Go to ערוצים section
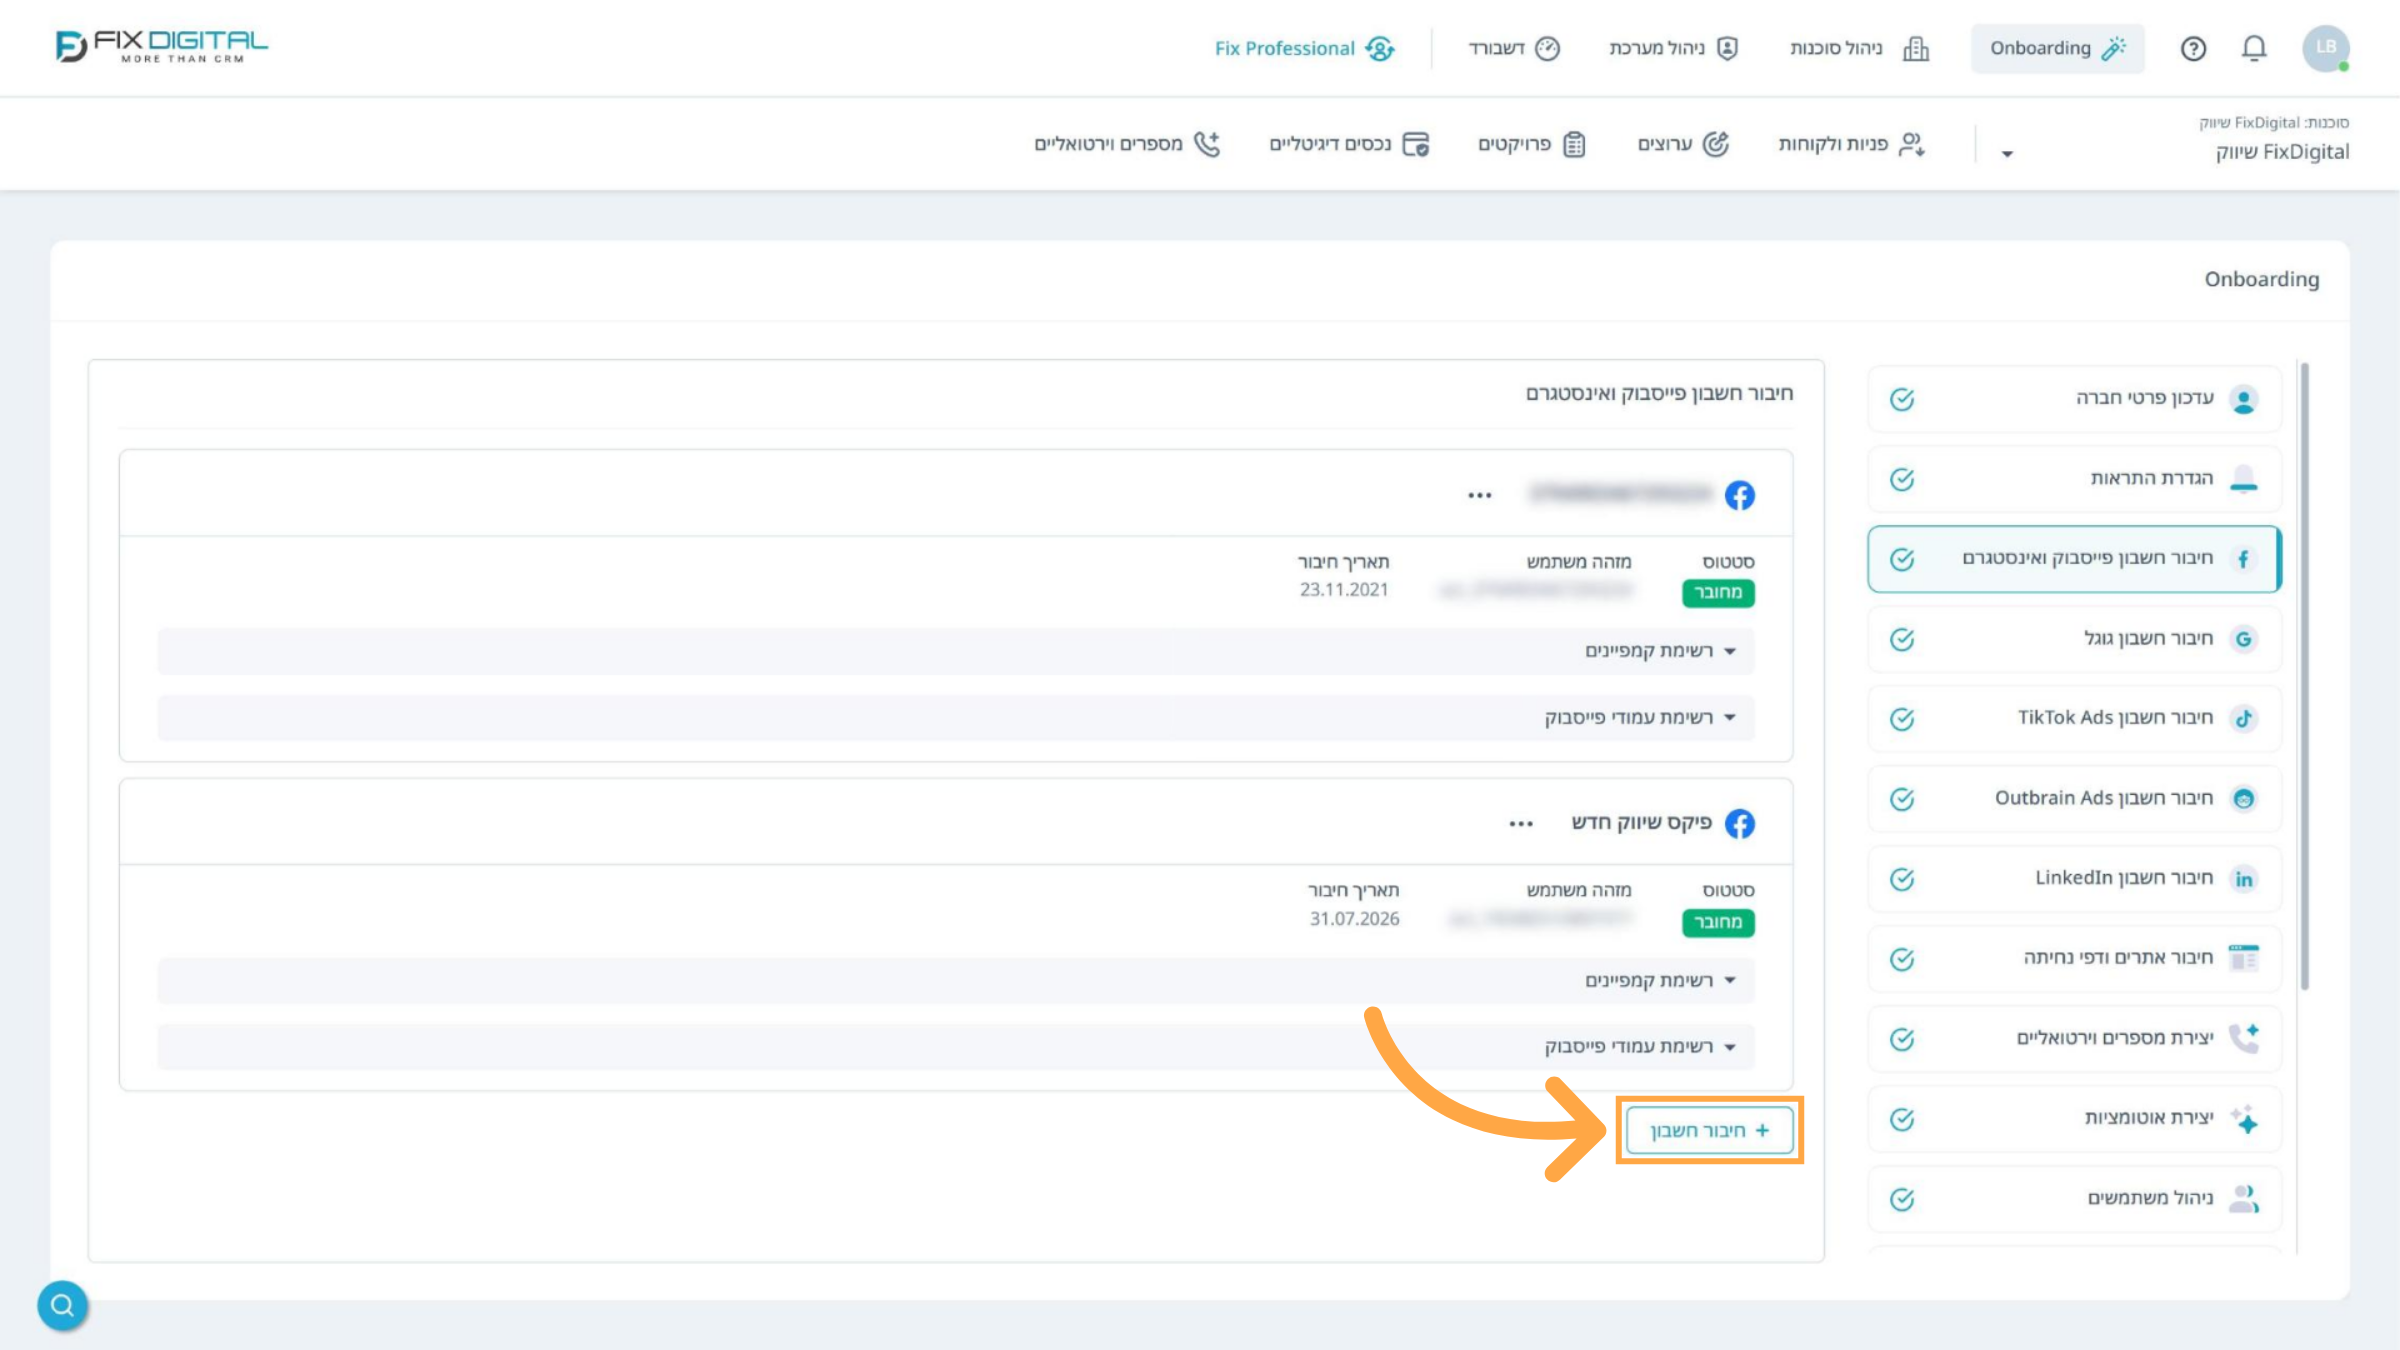The image size is (2400, 1350). tap(1683, 144)
